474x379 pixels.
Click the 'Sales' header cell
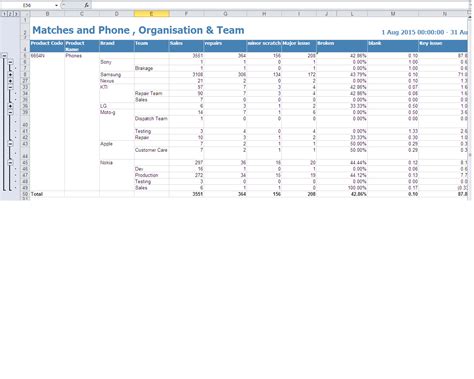pyautogui.click(x=186, y=46)
